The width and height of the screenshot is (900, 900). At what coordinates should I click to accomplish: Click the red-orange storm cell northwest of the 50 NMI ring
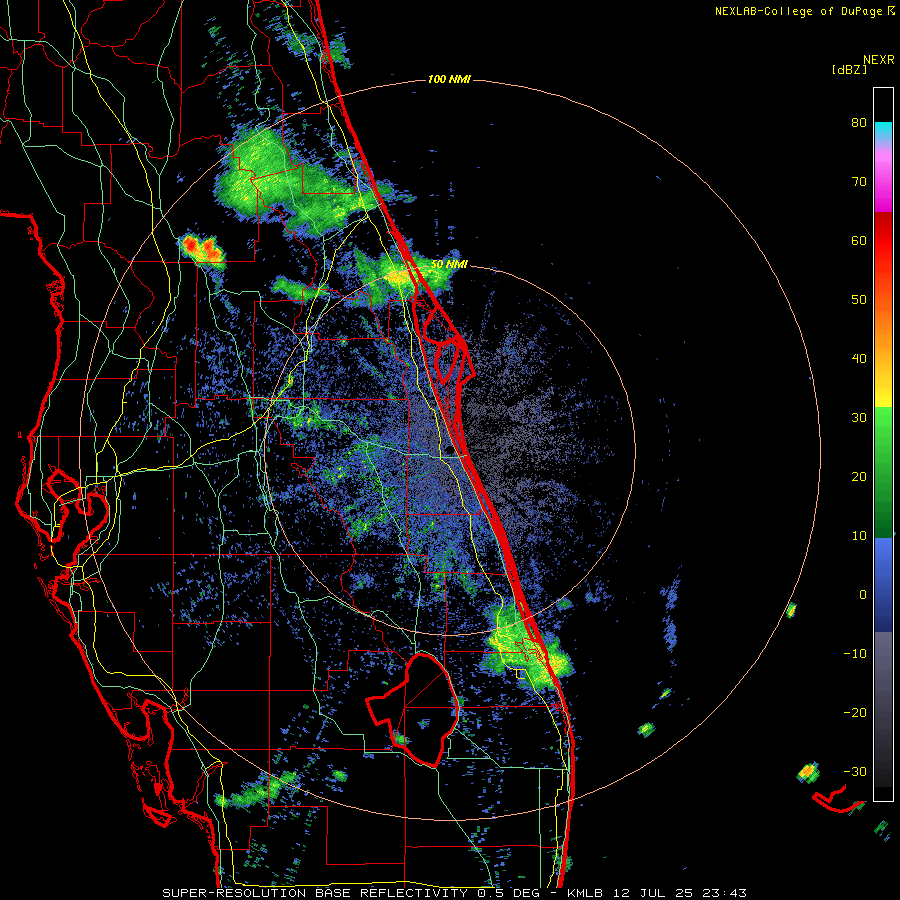coord(201,249)
